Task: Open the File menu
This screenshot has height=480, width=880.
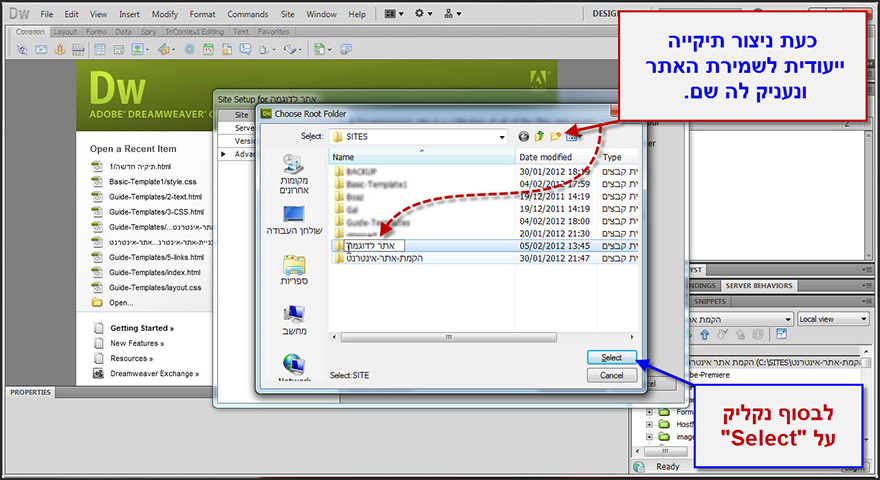Action: [47, 14]
